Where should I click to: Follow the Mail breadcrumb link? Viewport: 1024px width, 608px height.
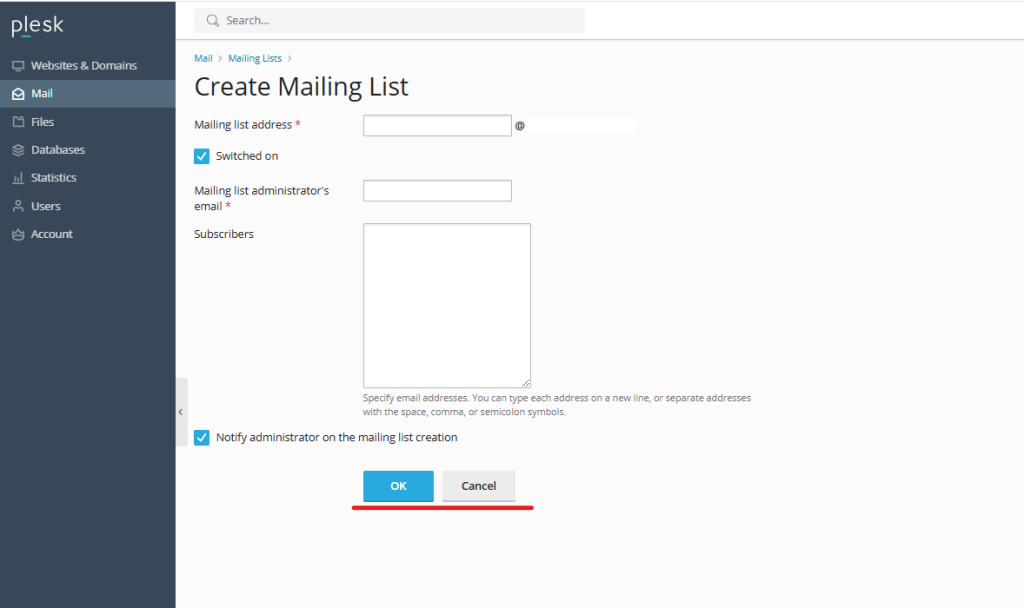pos(203,59)
